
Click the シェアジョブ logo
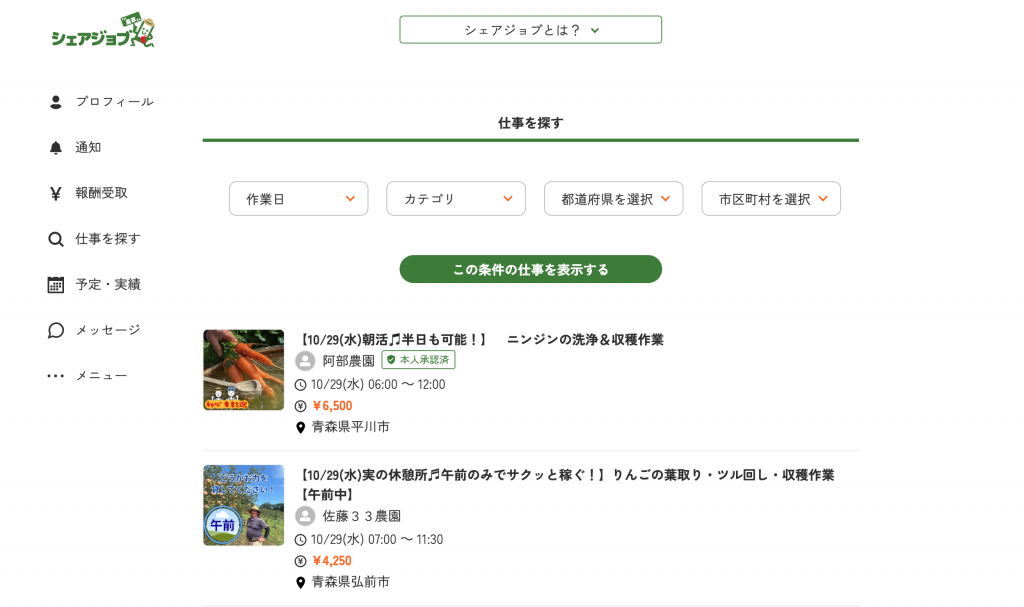[103, 32]
